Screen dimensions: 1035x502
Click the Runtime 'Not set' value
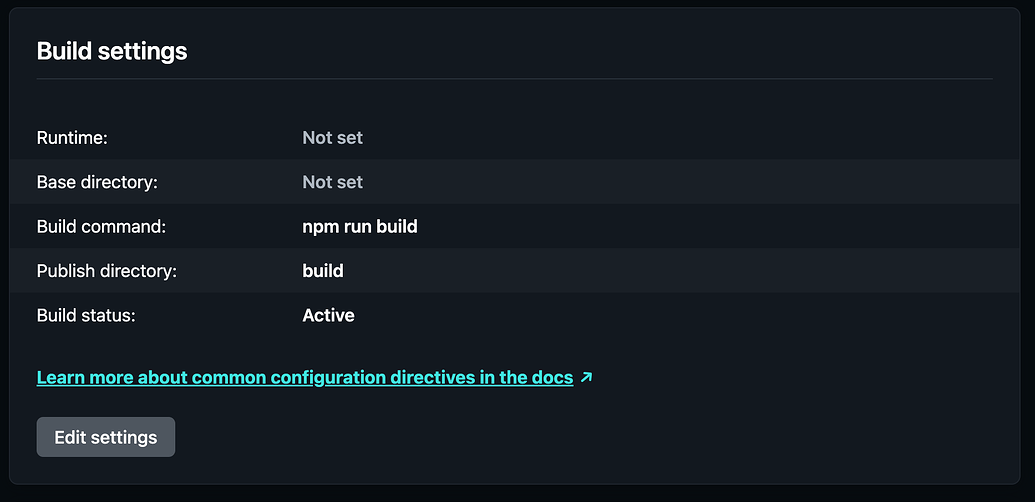[x=332, y=137]
